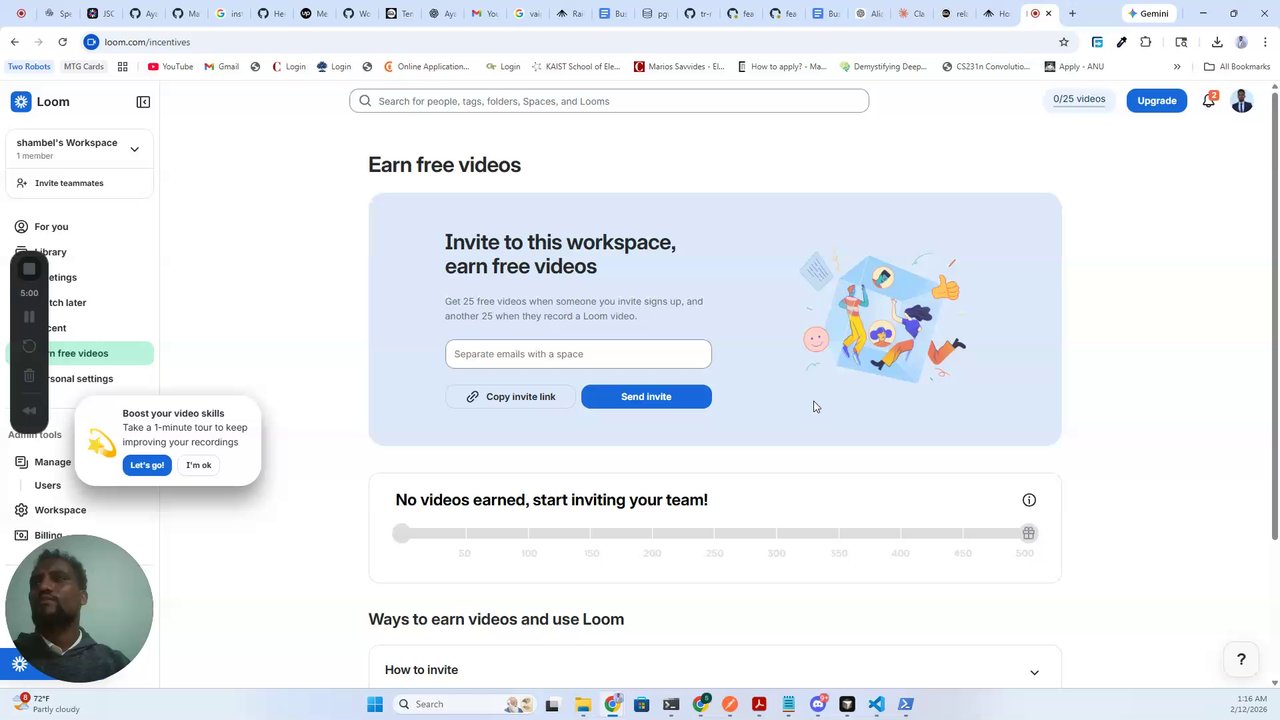
Task: Expand the shambel's Workspace switcher
Action: coord(134,150)
